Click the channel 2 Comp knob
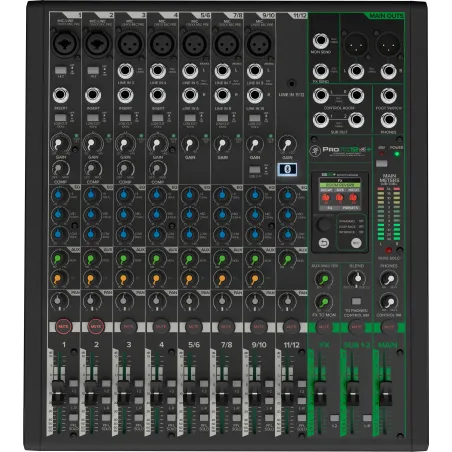Screen dimensions: 452x452 pos(92,169)
